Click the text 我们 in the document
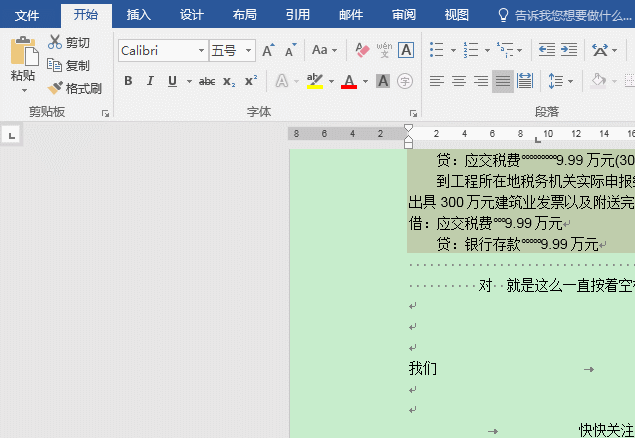The width and height of the screenshot is (635, 438). 423,369
